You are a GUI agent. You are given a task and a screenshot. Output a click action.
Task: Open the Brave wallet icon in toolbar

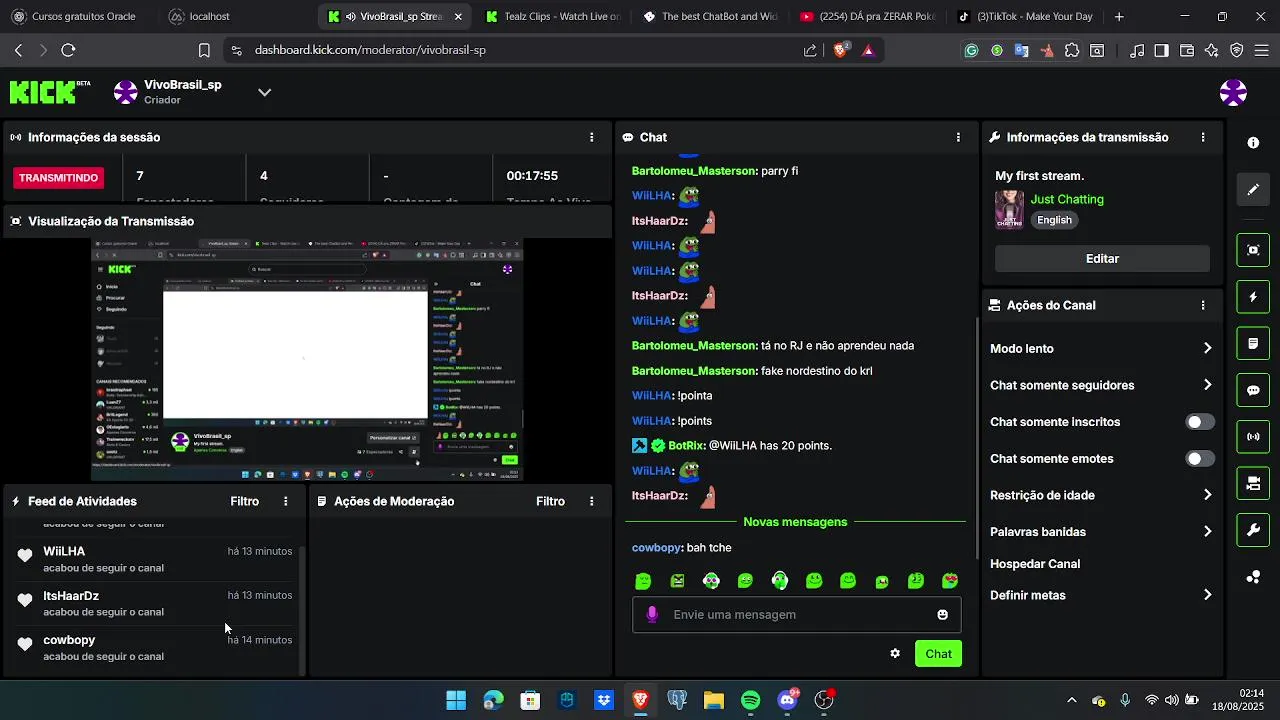tap(1187, 50)
